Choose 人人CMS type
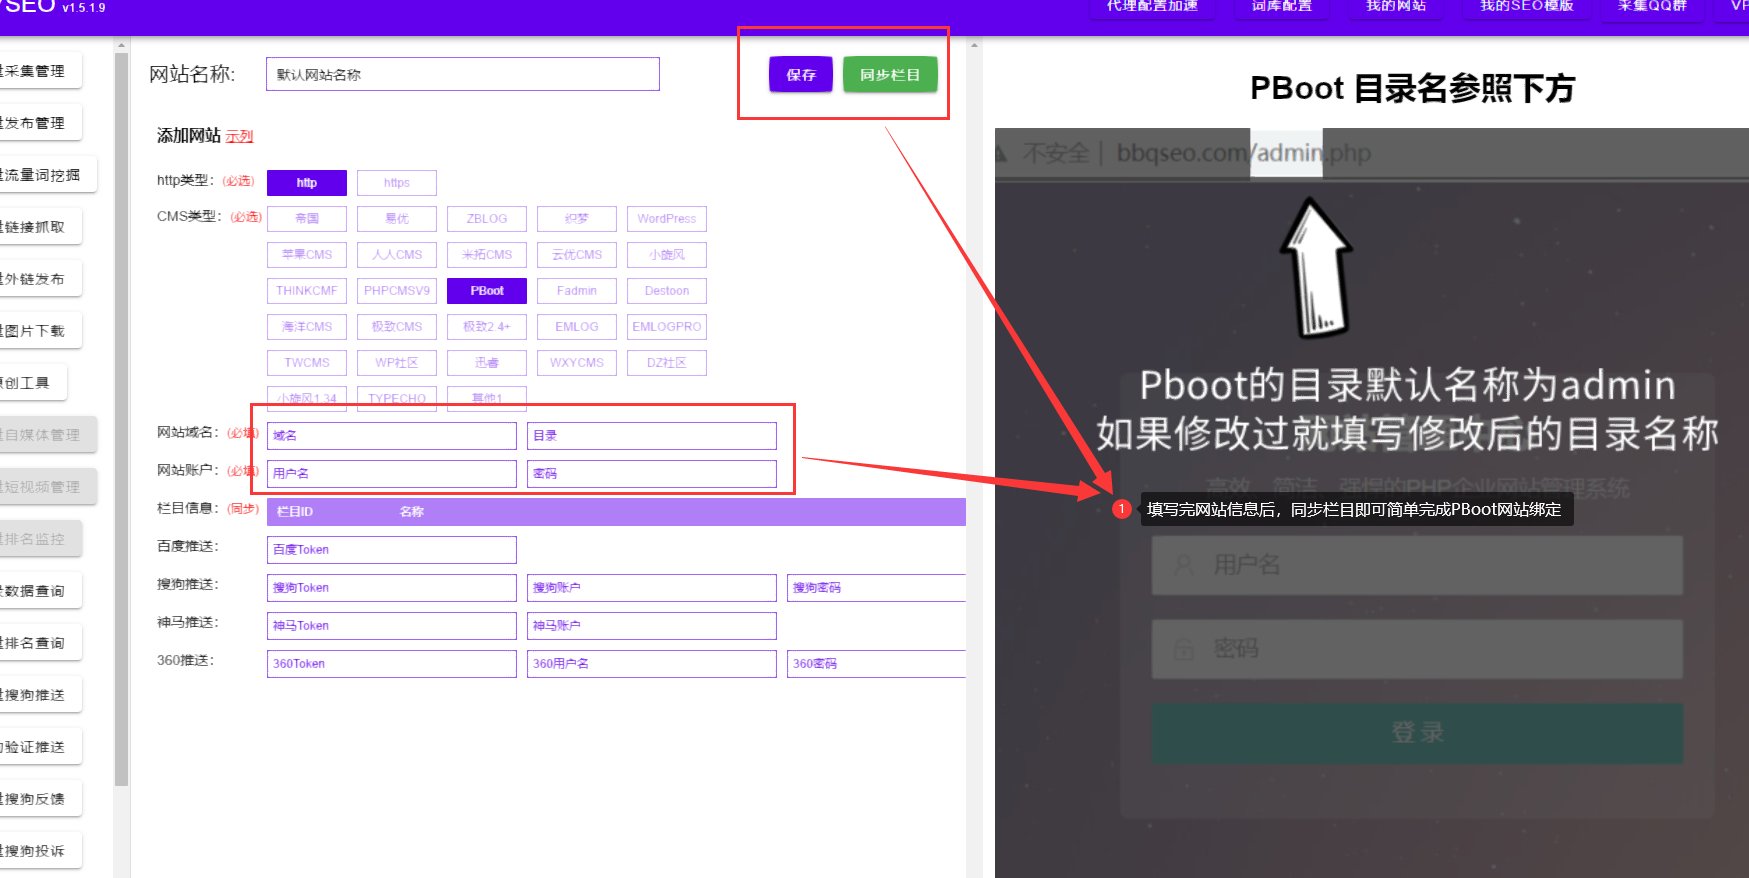The height and width of the screenshot is (878, 1749). 397,255
